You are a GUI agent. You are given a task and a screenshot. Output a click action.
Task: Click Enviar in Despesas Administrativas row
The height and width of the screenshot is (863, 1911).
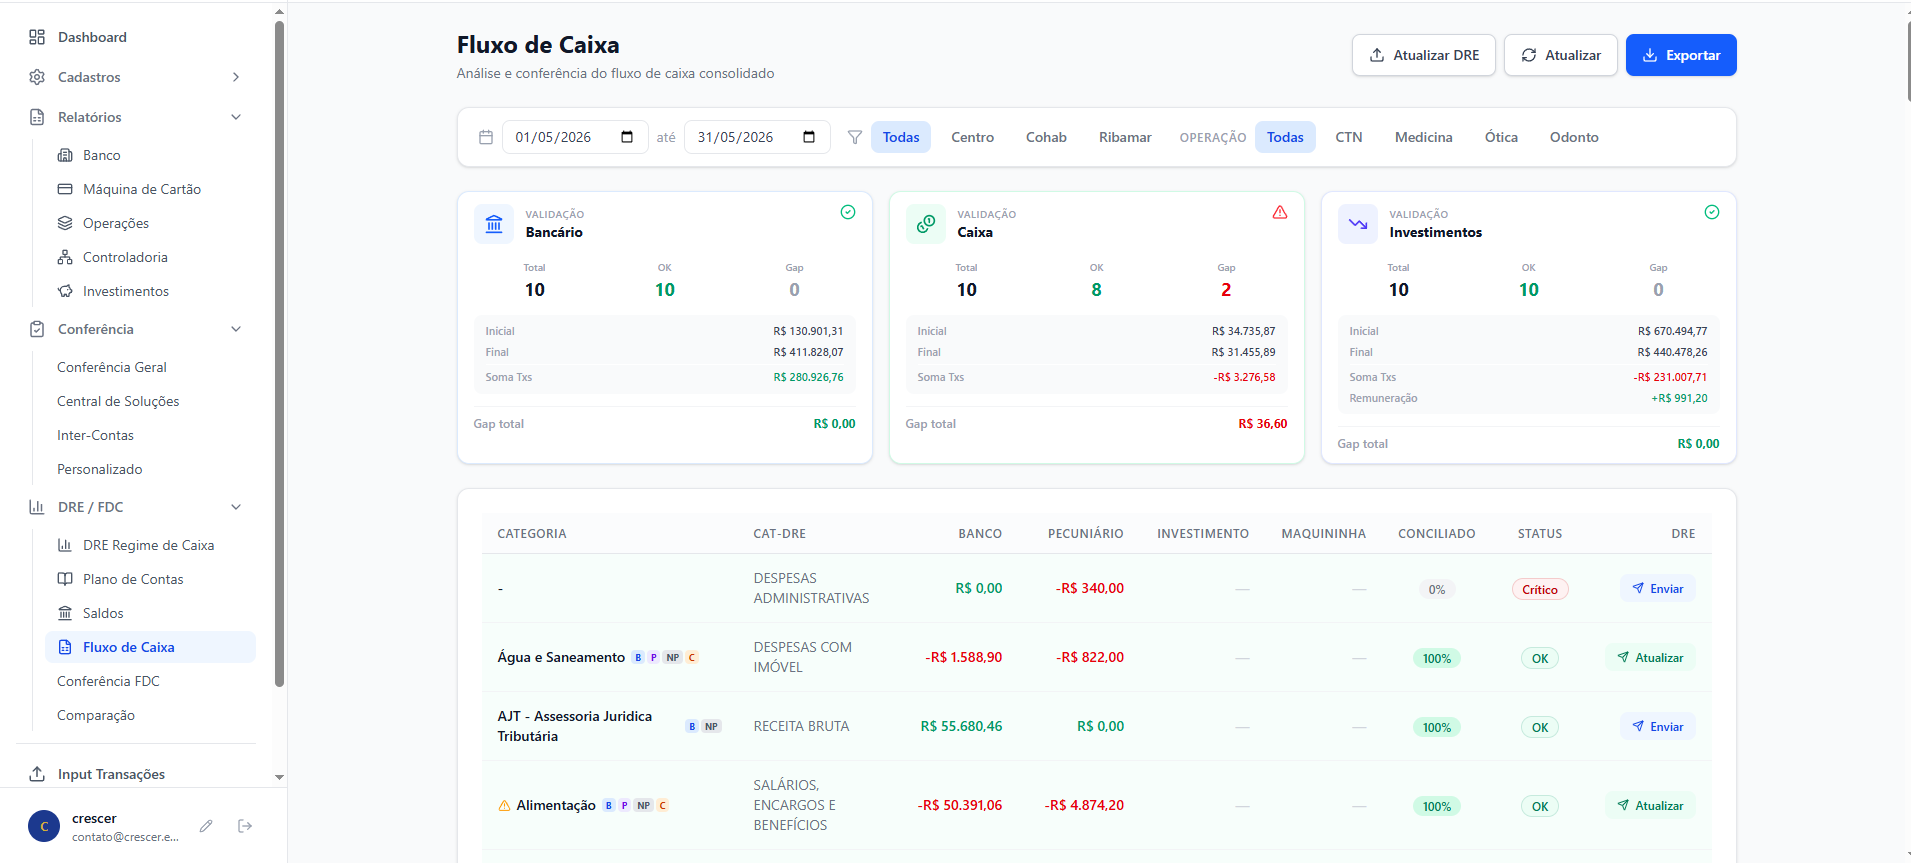click(x=1658, y=589)
